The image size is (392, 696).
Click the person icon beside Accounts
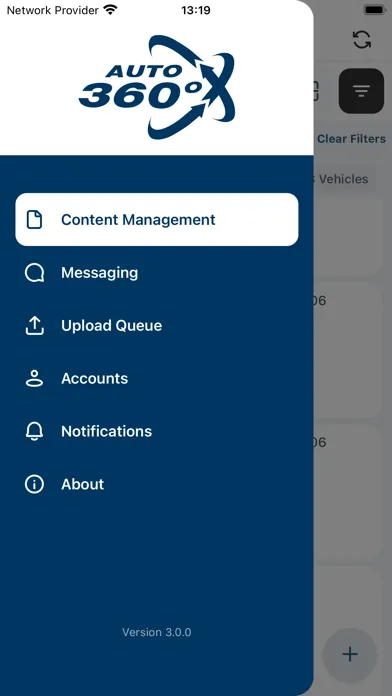(x=34, y=378)
